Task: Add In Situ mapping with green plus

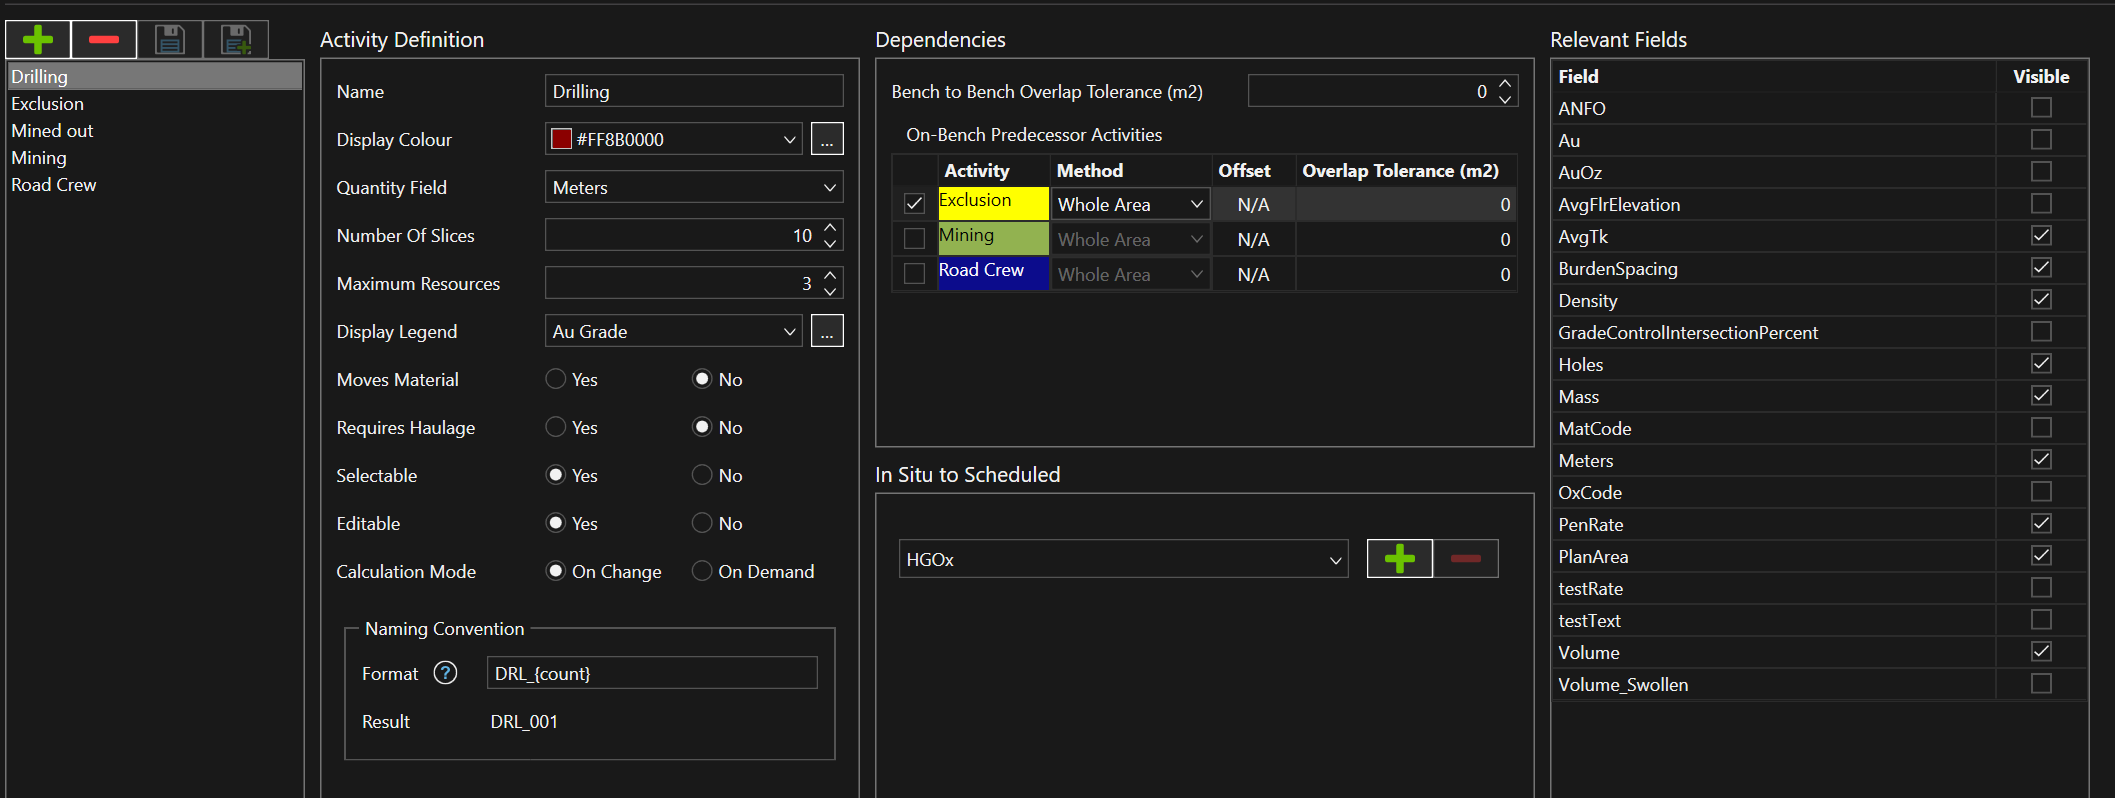Action: [1399, 559]
